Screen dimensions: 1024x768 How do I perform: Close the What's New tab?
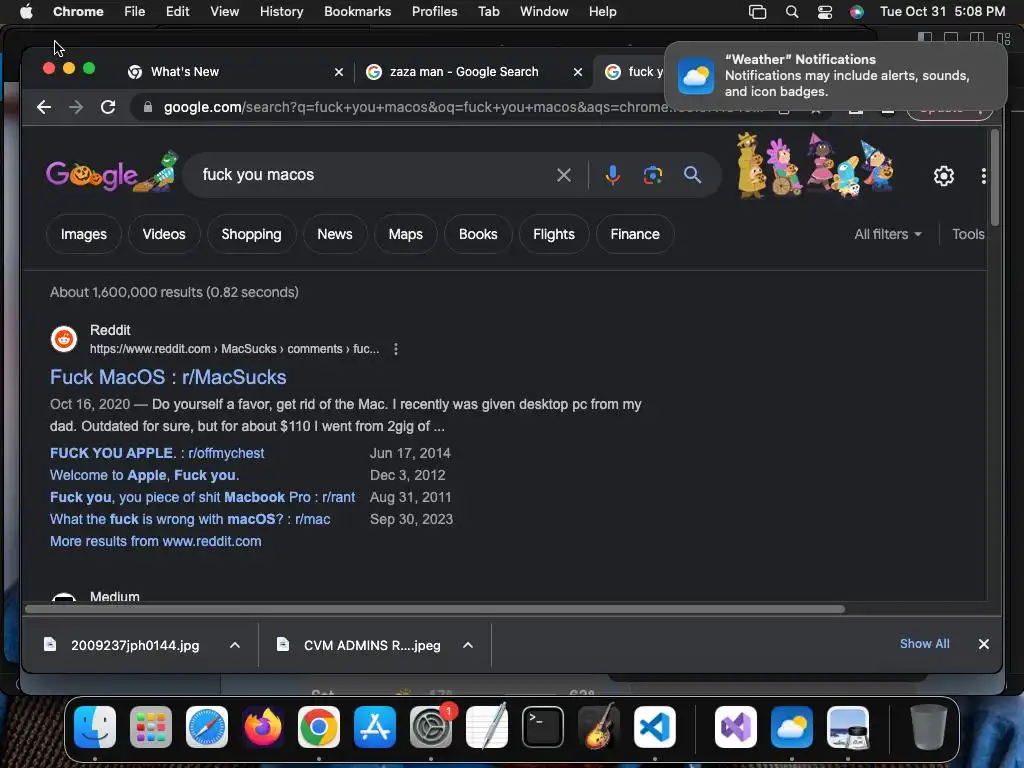pyautogui.click(x=339, y=72)
